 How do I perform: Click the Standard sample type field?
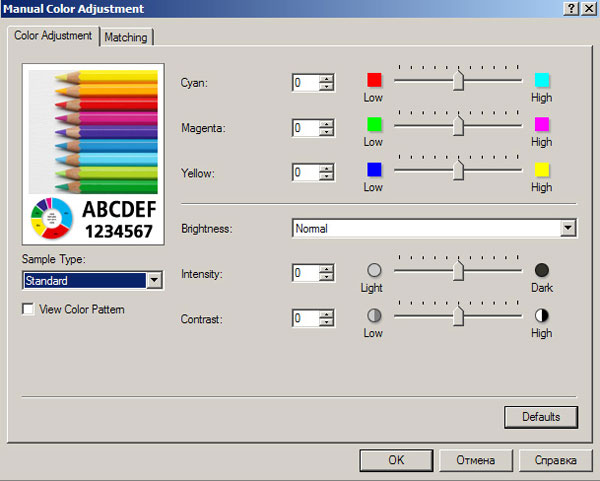tap(85, 280)
